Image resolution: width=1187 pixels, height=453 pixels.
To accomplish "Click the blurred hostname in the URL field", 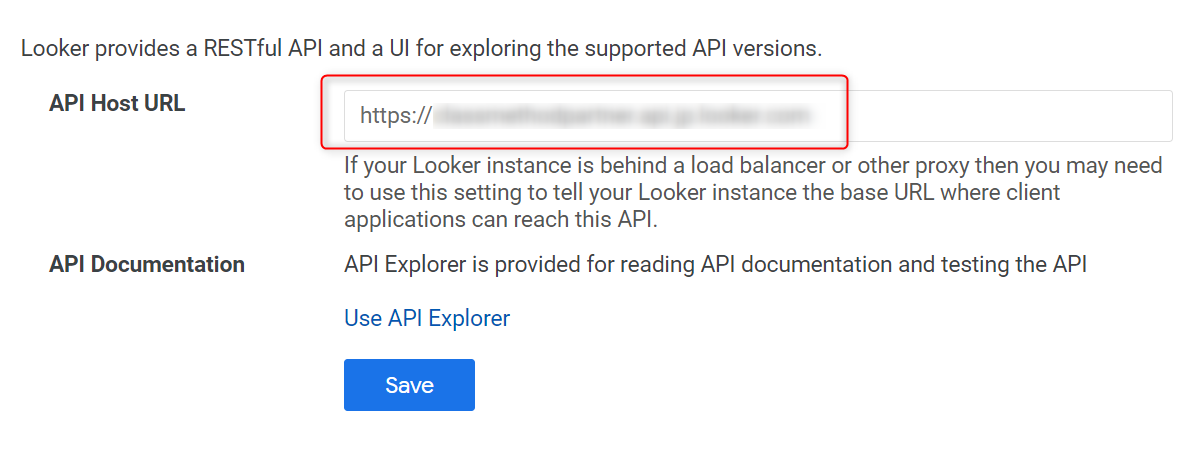I will point(622,116).
